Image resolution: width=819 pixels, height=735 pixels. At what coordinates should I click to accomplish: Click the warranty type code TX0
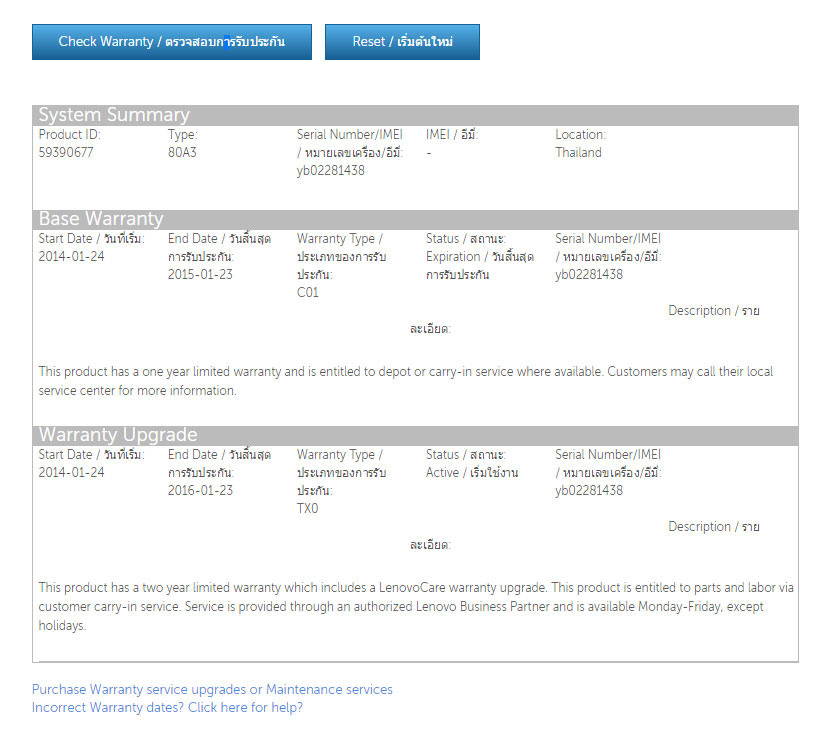tap(308, 509)
